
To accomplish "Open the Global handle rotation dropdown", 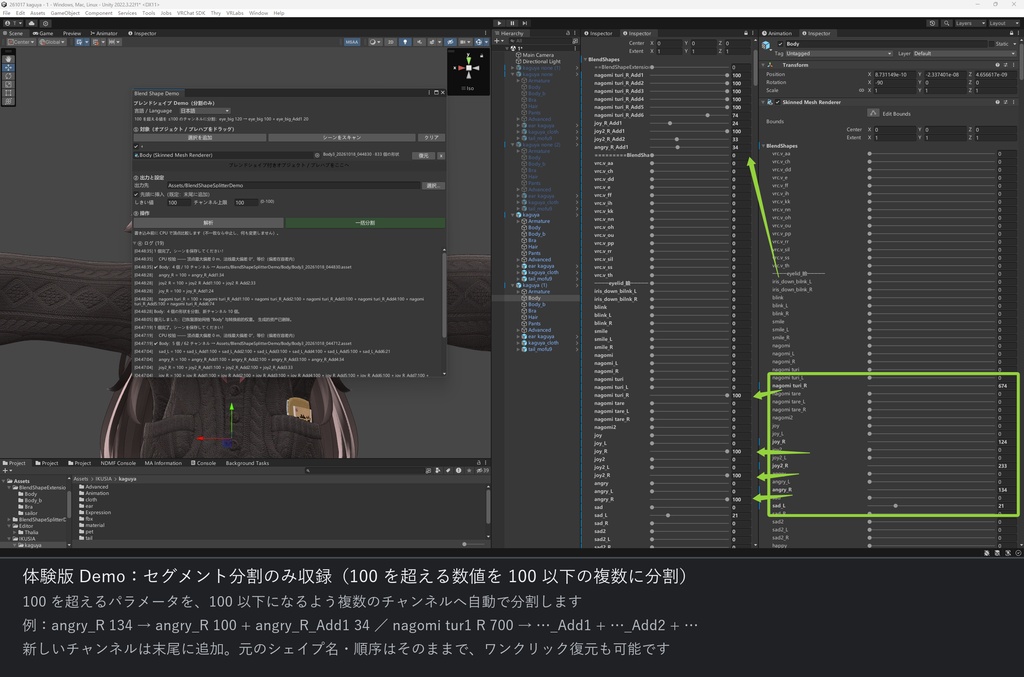I will tap(52, 42).
